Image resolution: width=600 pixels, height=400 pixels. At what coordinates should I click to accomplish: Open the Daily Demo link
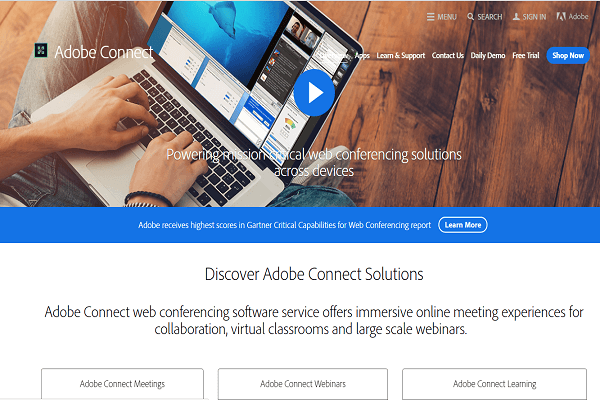pyautogui.click(x=488, y=56)
